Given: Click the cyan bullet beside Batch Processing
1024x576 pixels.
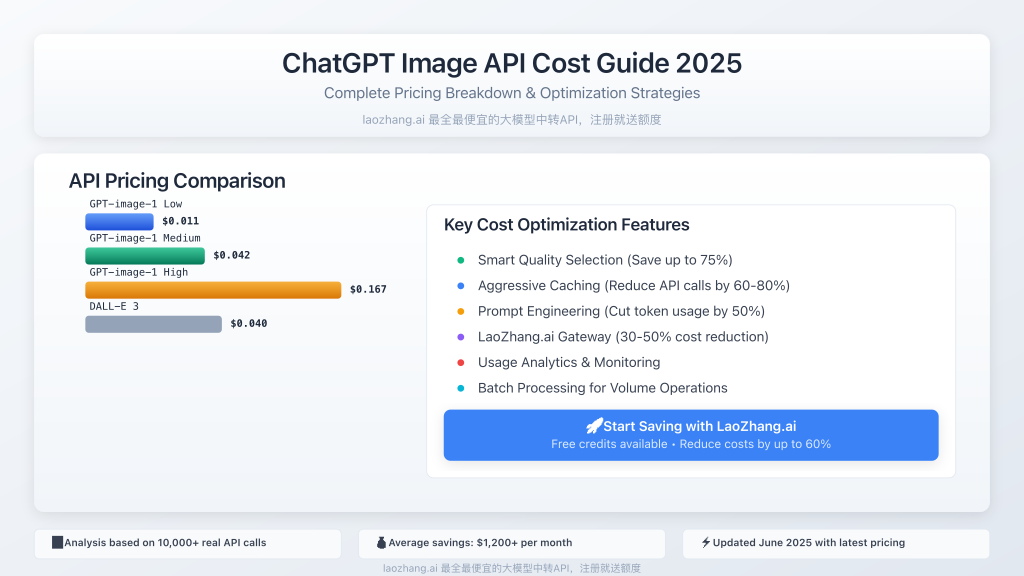Looking at the screenshot, I should click(461, 388).
